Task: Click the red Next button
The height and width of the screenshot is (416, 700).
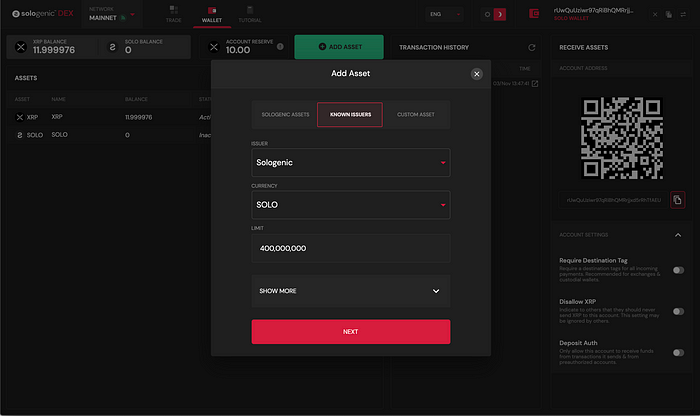Action: pyautogui.click(x=351, y=332)
